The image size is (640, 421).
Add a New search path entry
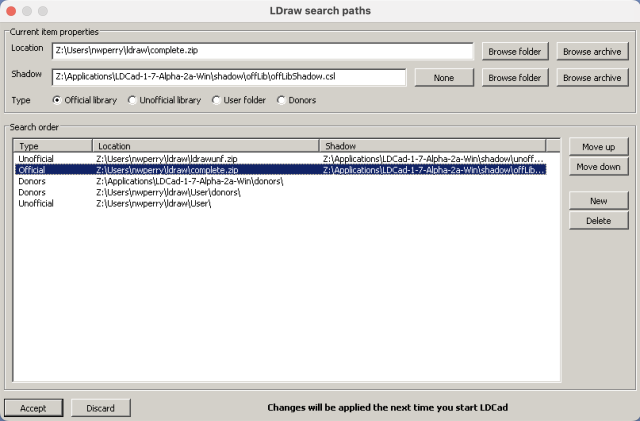point(597,201)
